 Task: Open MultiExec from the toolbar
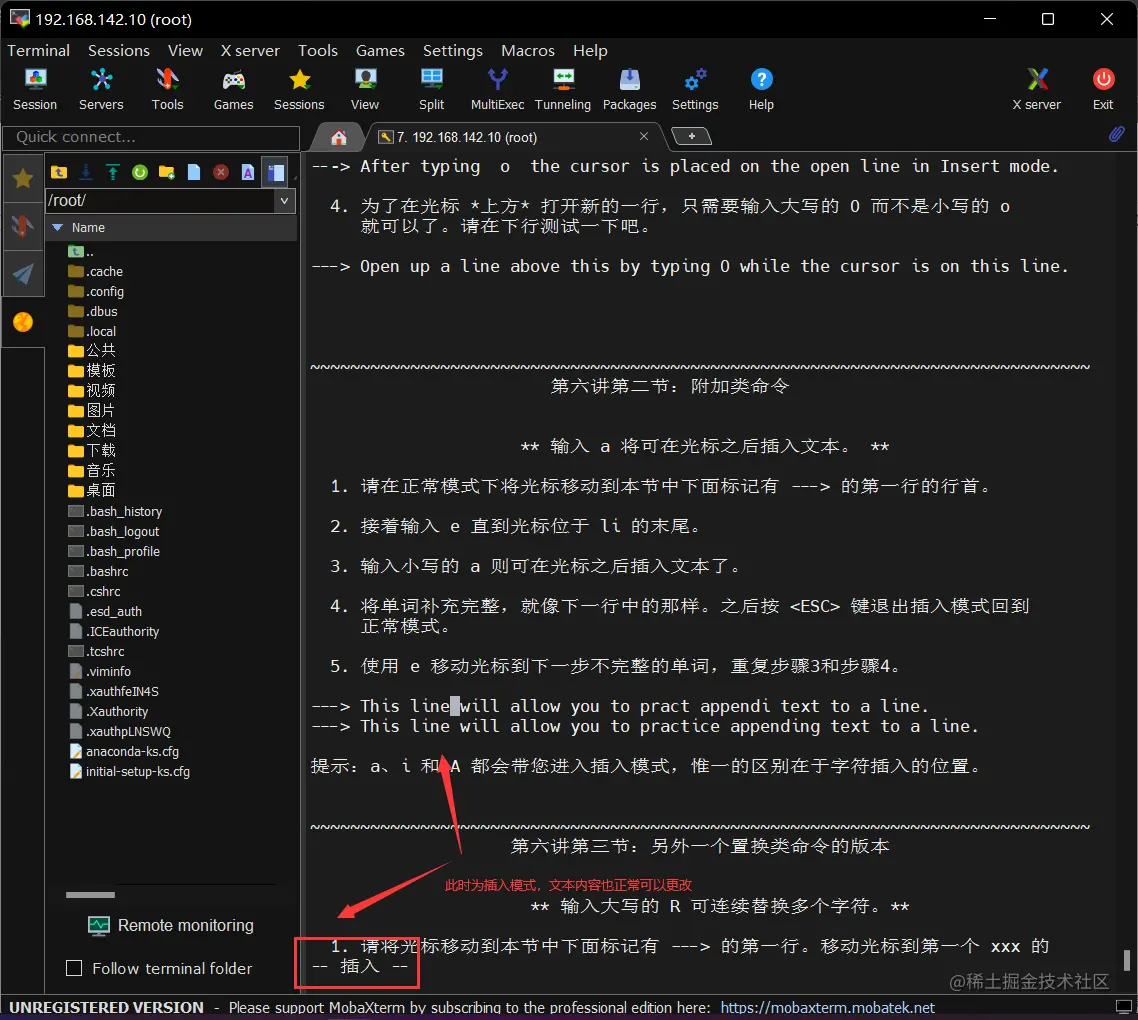[x=497, y=89]
